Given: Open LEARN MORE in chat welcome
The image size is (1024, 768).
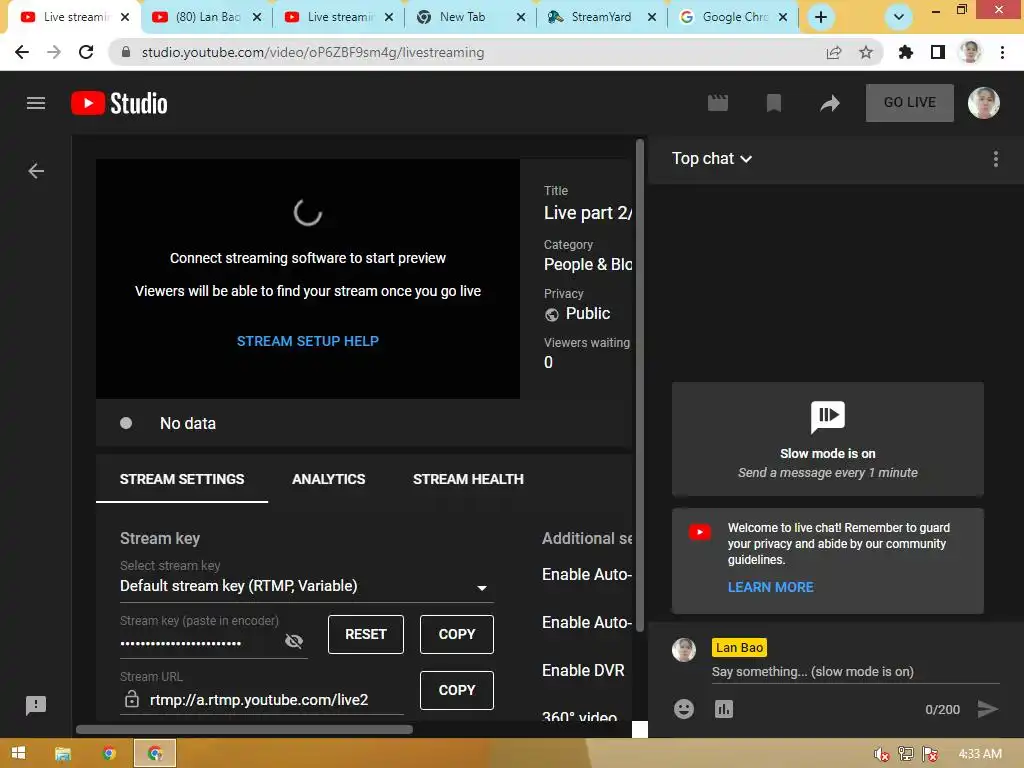Looking at the screenshot, I should 771,587.
